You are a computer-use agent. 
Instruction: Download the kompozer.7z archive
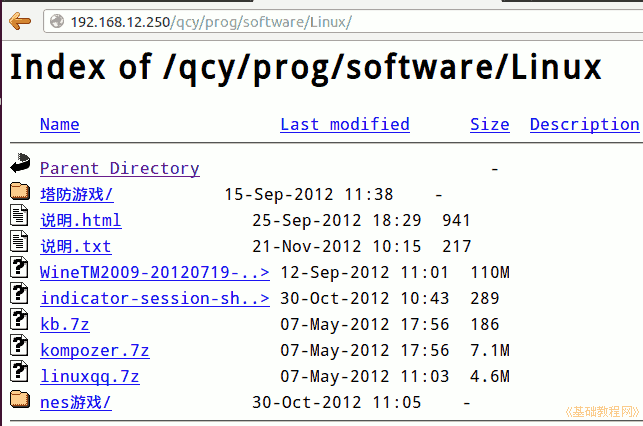pyautogui.click(x=95, y=351)
